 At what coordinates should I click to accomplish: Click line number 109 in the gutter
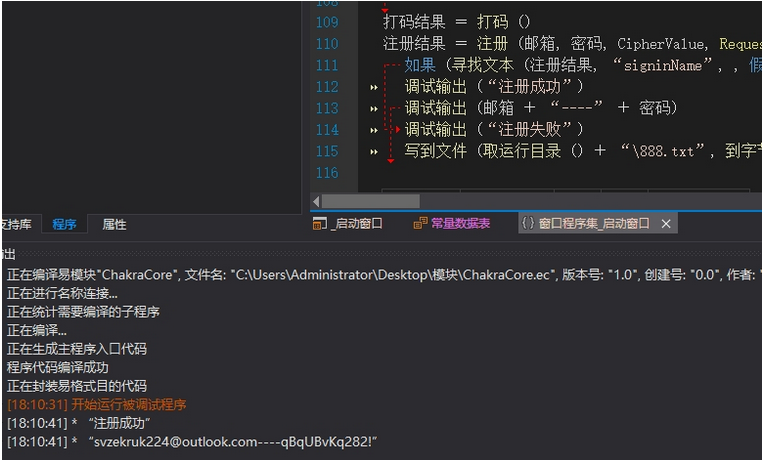click(327, 22)
